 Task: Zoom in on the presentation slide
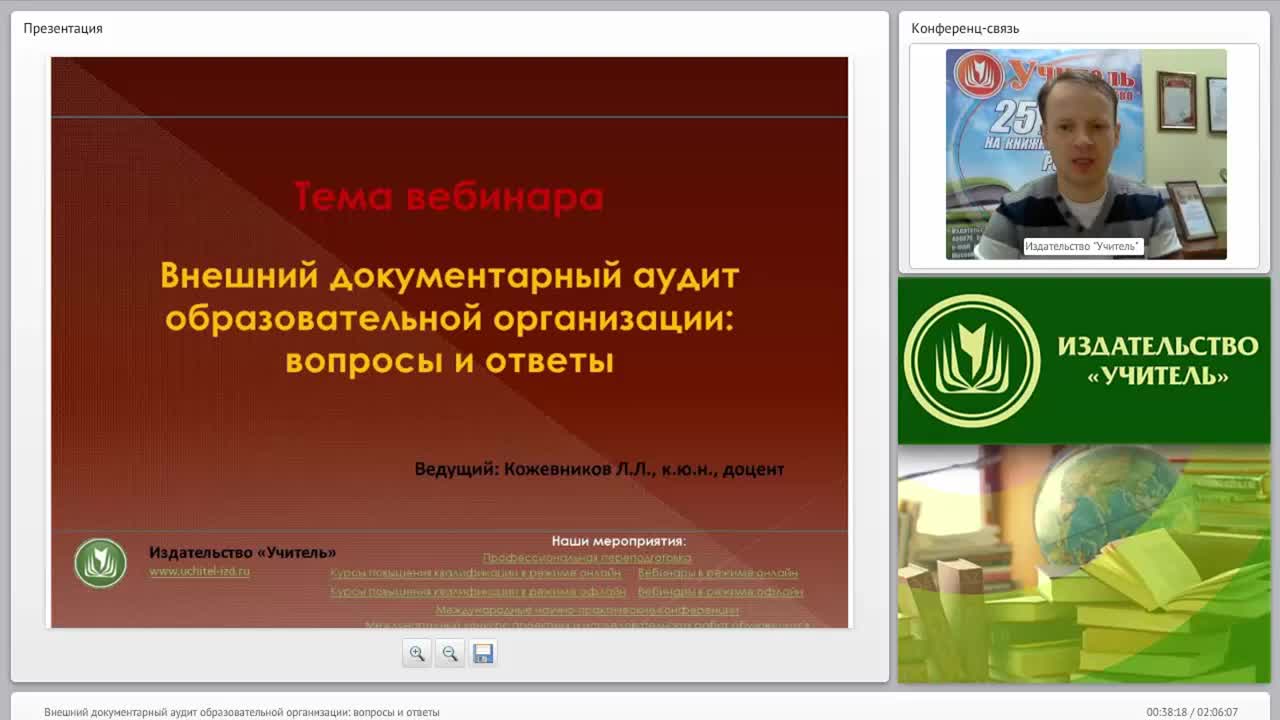[x=417, y=653]
